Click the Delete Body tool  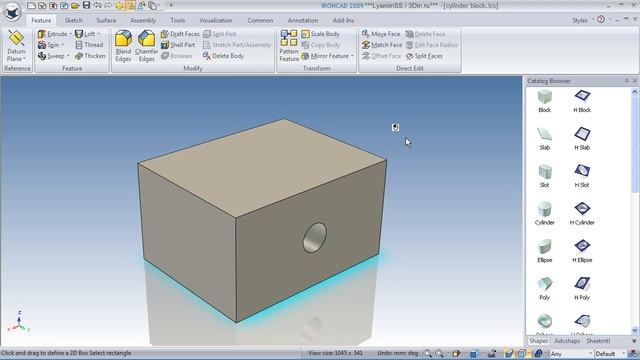(x=223, y=56)
